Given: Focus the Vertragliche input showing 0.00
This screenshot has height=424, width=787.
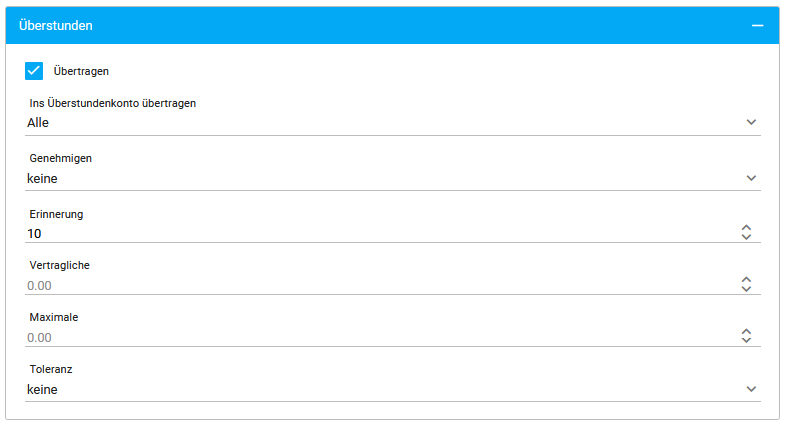Looking at the screenshot, I should pos(380,285).
